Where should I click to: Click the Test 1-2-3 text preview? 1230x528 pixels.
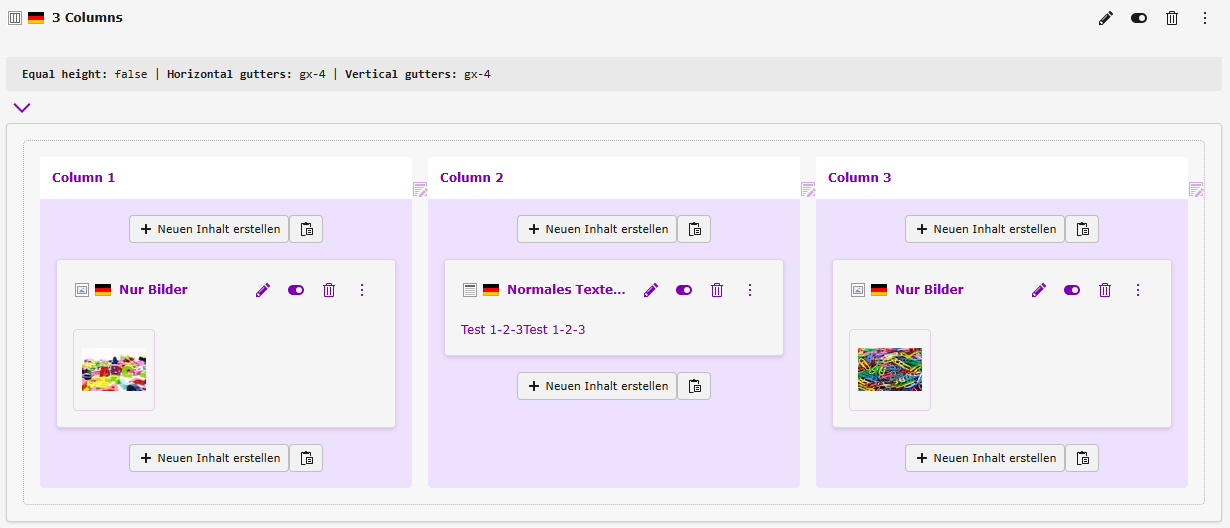pyautogui.click(x=523, y=330)
